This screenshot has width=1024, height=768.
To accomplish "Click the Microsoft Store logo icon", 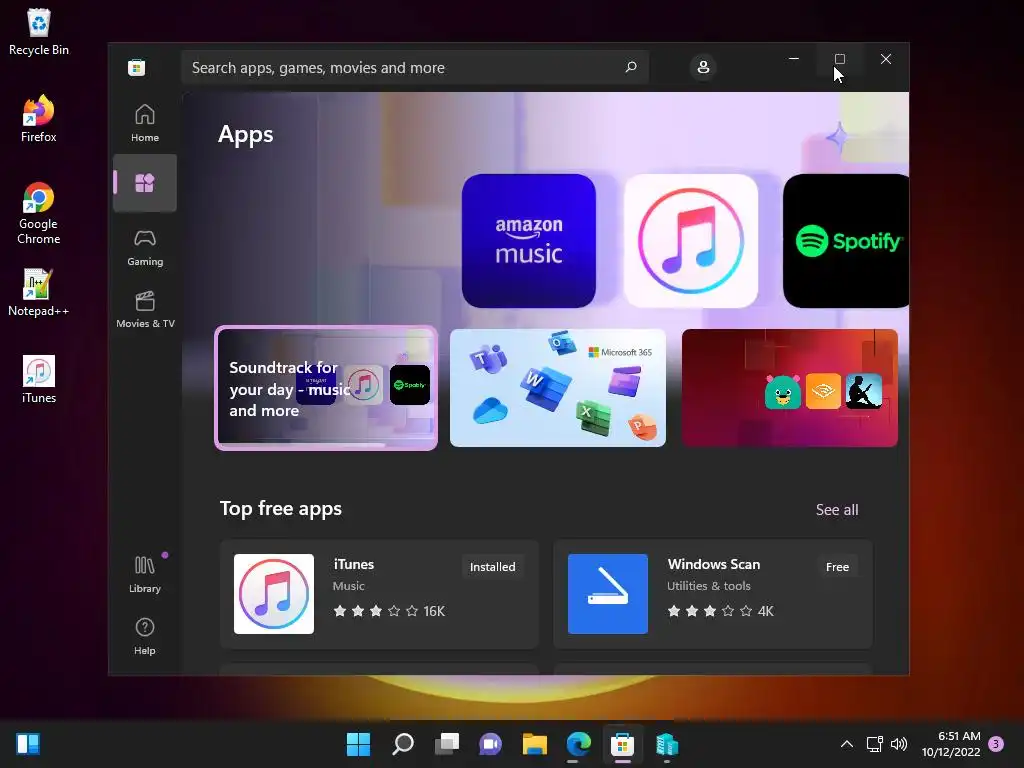I will point(136,67).
